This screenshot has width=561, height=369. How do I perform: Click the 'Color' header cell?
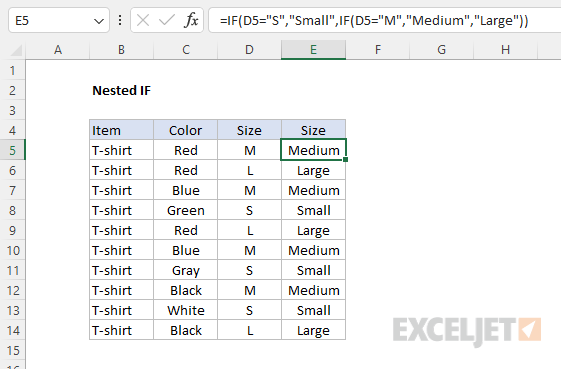(185, 130)
